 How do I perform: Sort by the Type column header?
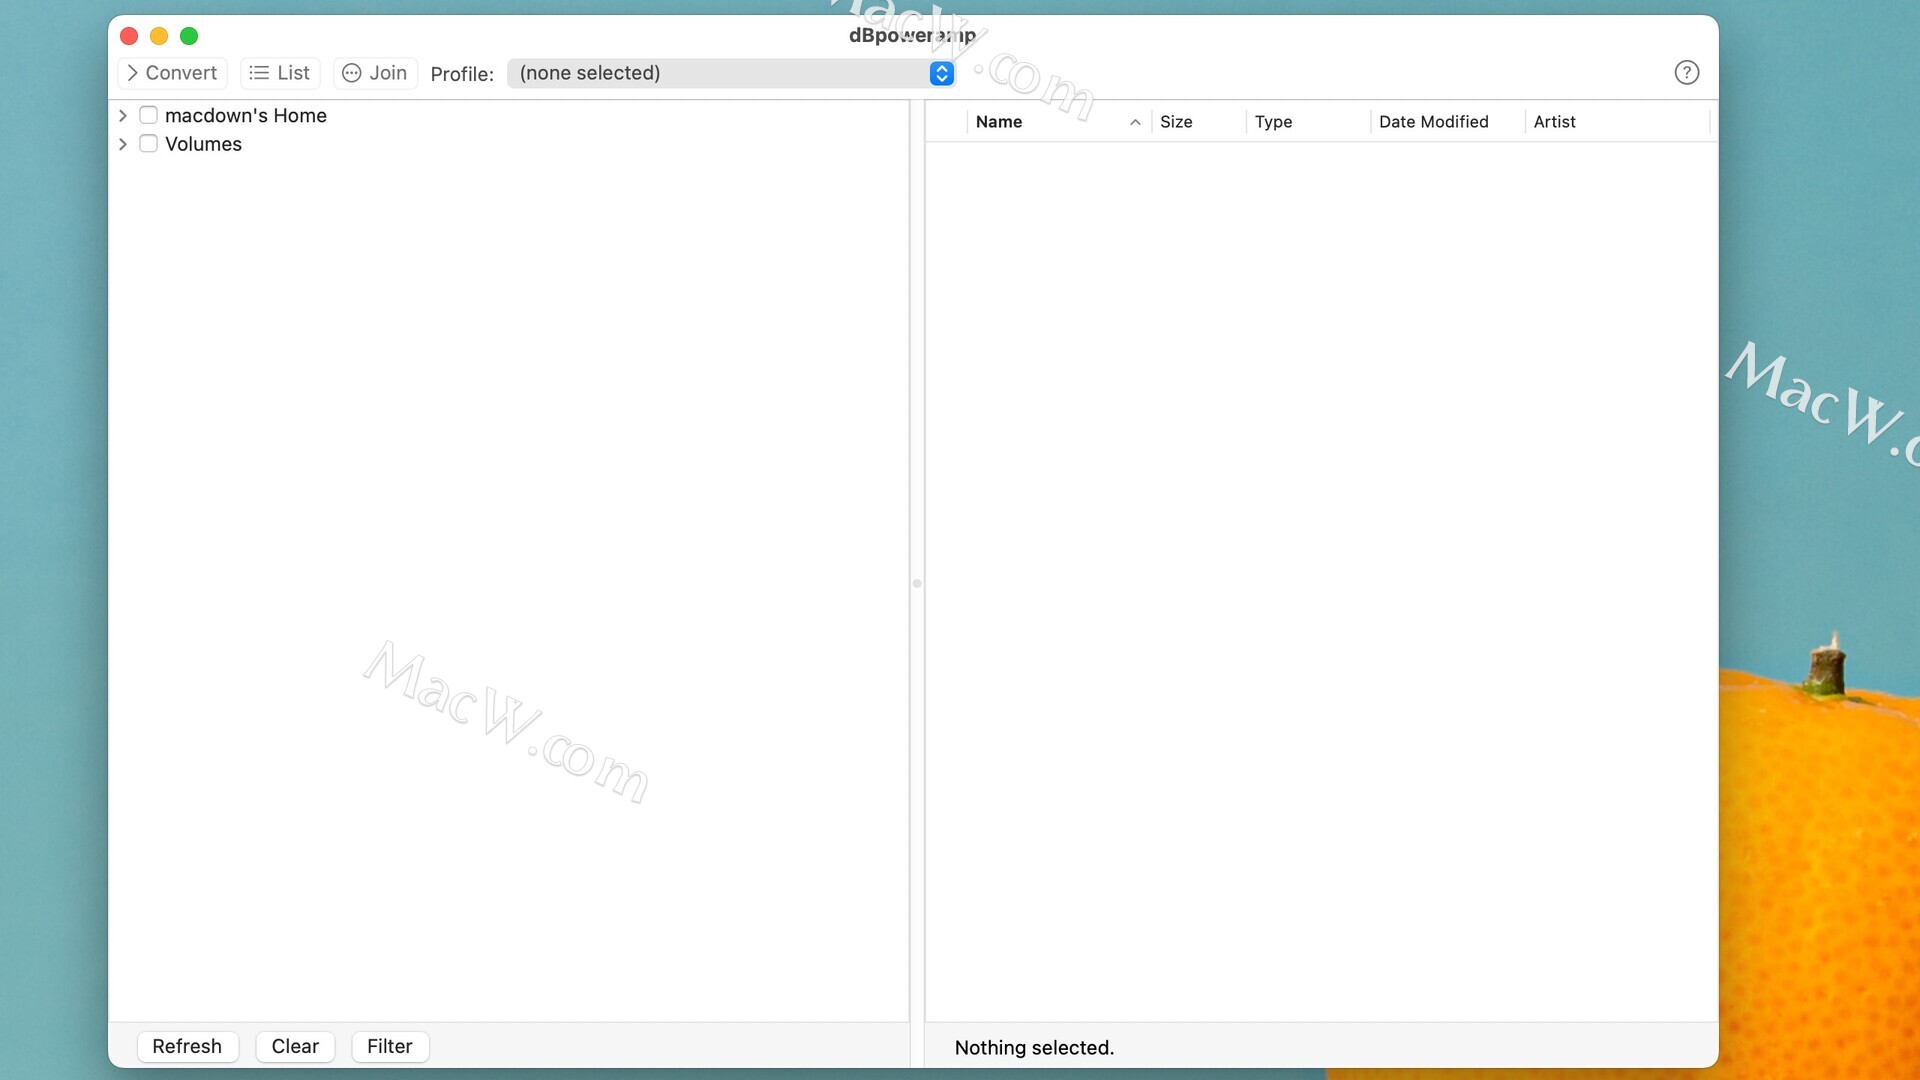click(x=1308, y=122)
